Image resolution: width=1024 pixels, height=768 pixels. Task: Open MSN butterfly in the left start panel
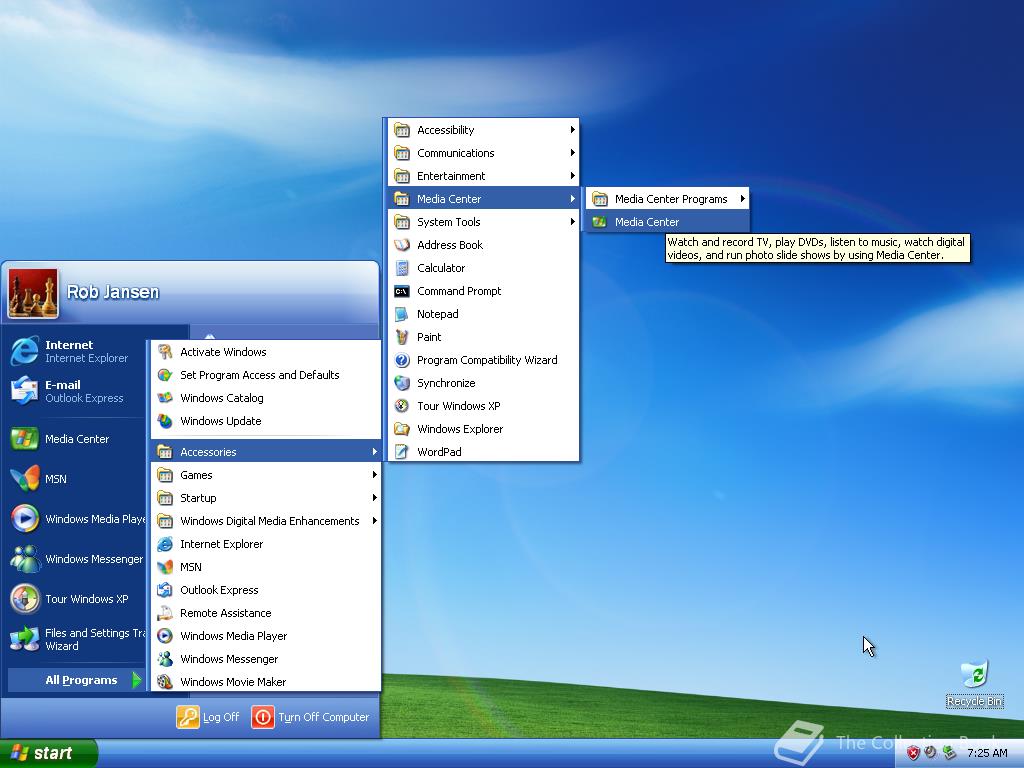tap(77, 479)
